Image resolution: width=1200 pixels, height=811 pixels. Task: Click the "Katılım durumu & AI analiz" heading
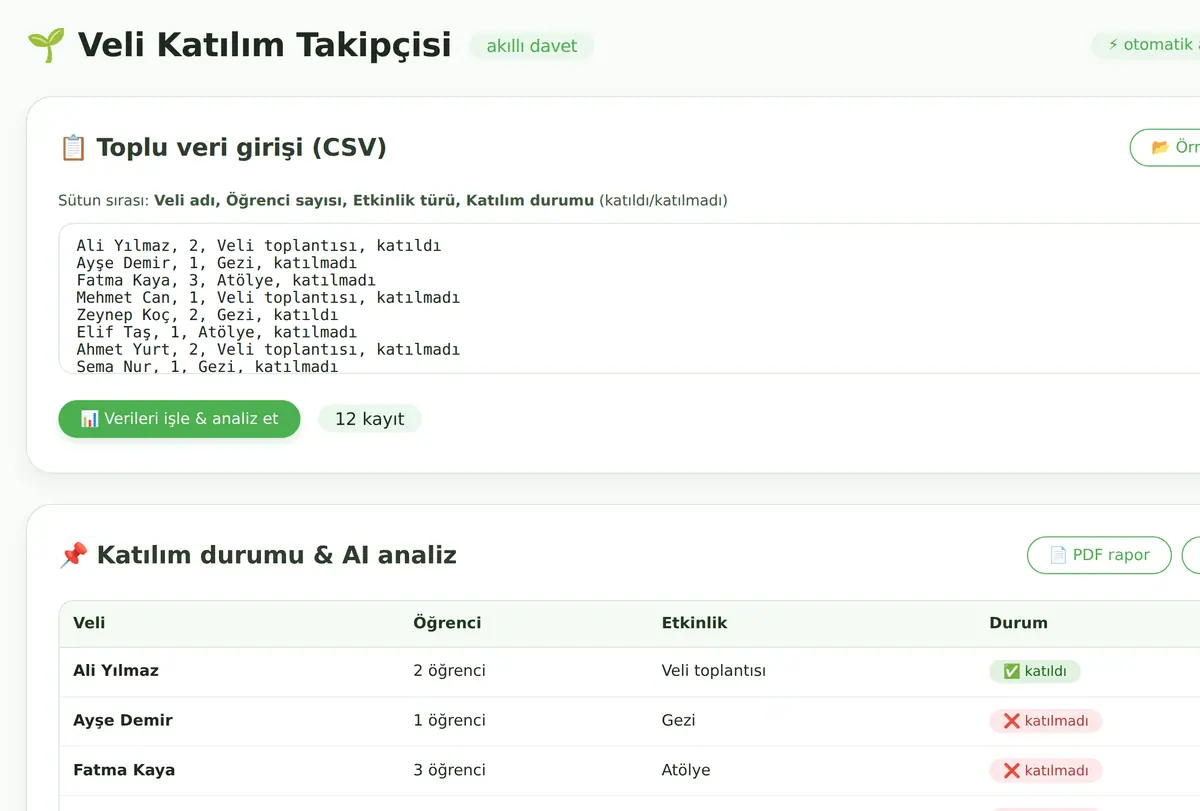click(x=277, y=555)
